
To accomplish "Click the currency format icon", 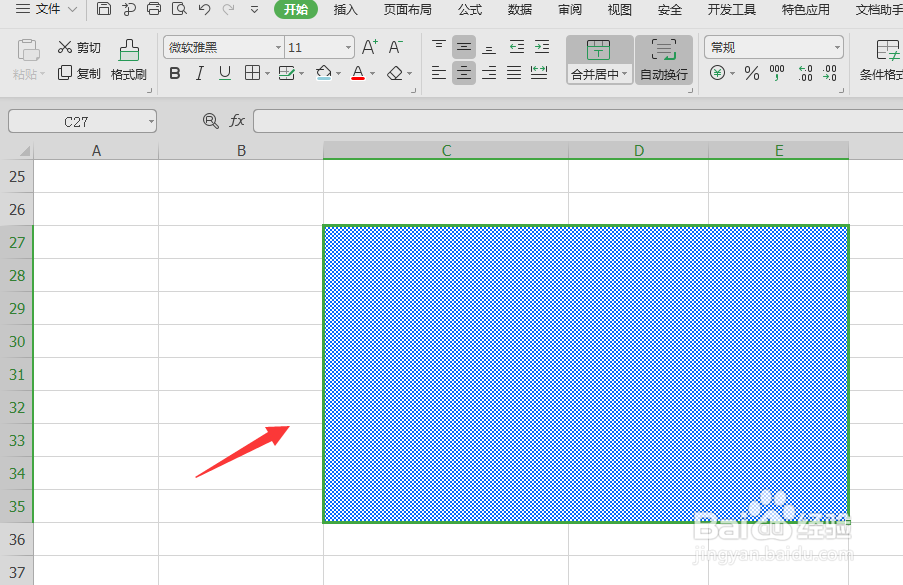I will [718, 73].
